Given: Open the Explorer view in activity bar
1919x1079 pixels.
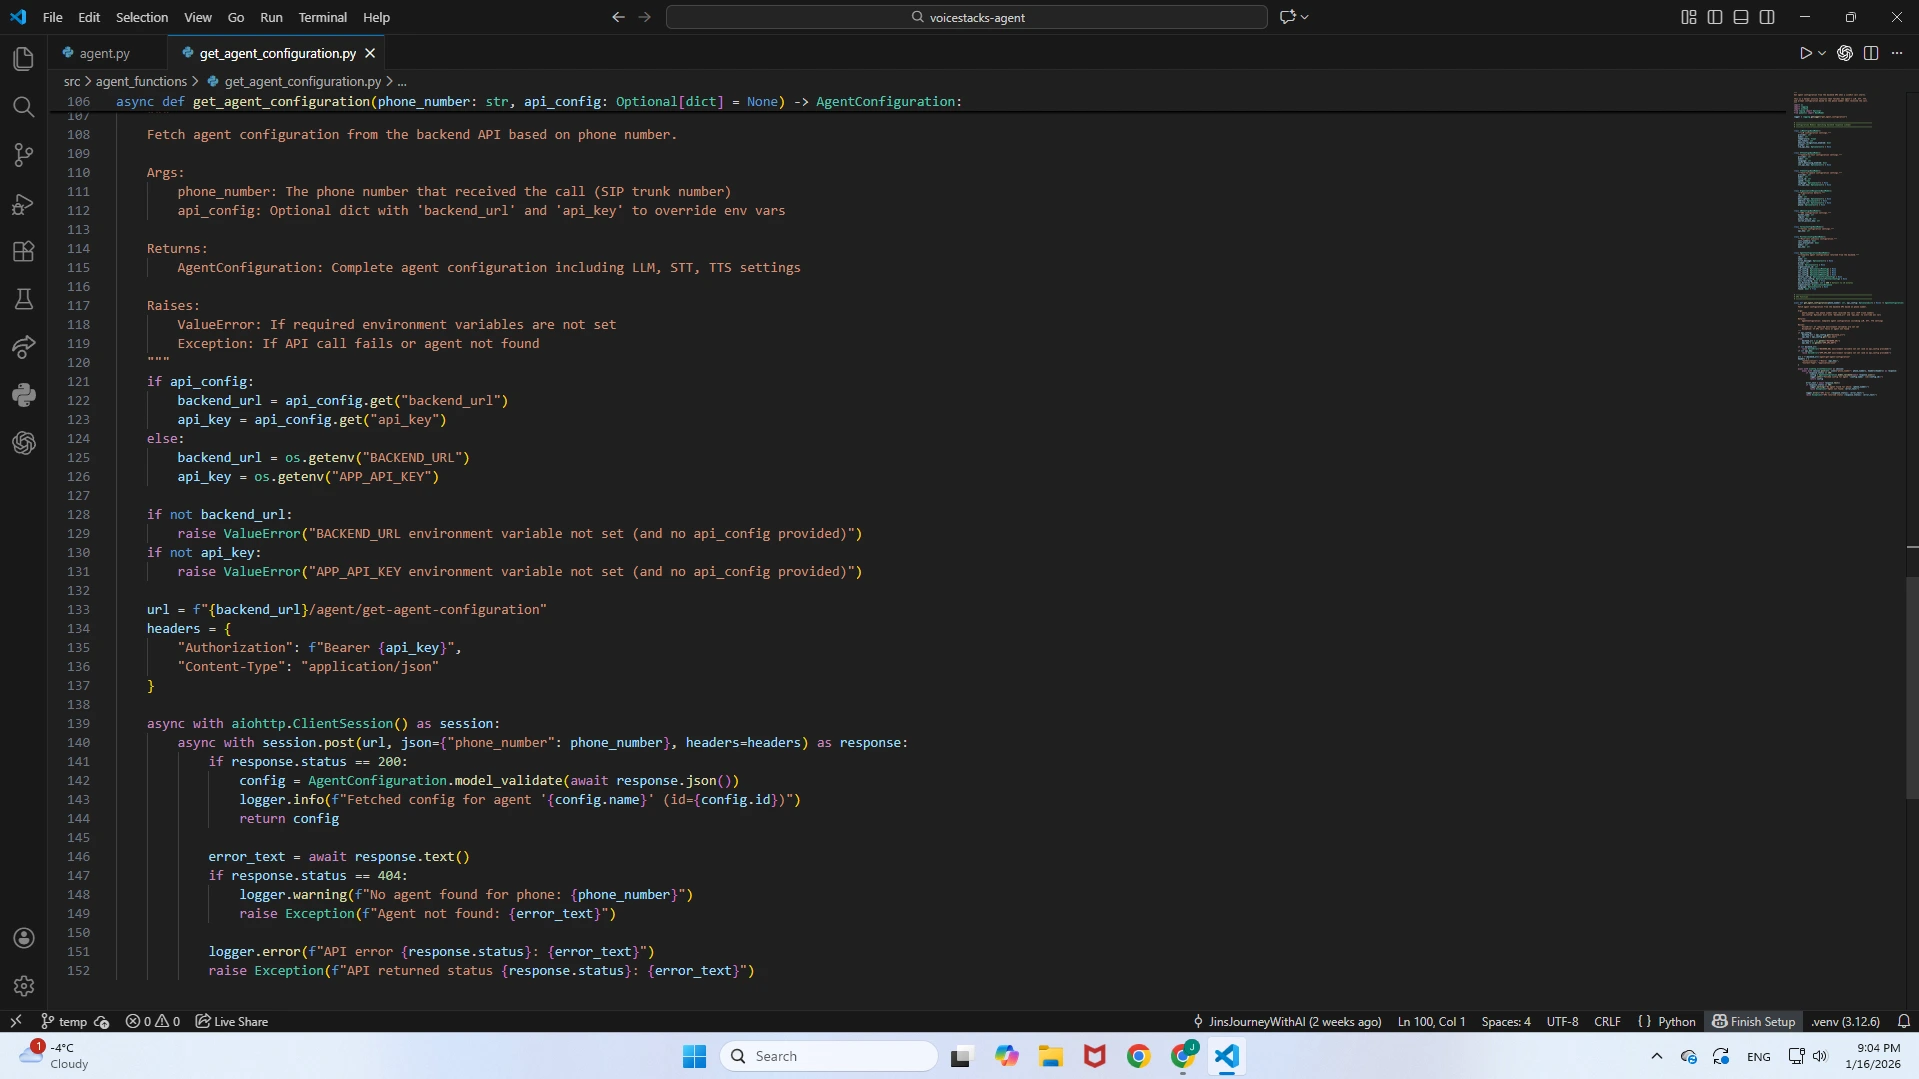Looking at the screenshot, I should (24, 59).
